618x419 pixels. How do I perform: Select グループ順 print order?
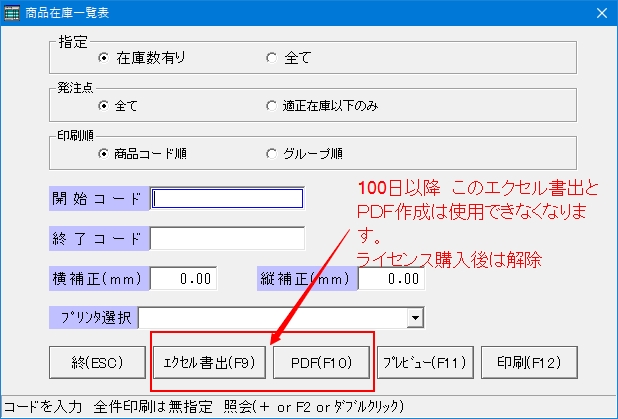tap(271, 153)
